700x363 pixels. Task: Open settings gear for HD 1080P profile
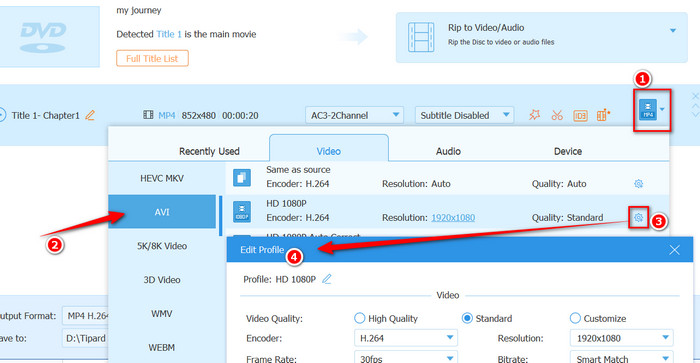pos(638,217)
